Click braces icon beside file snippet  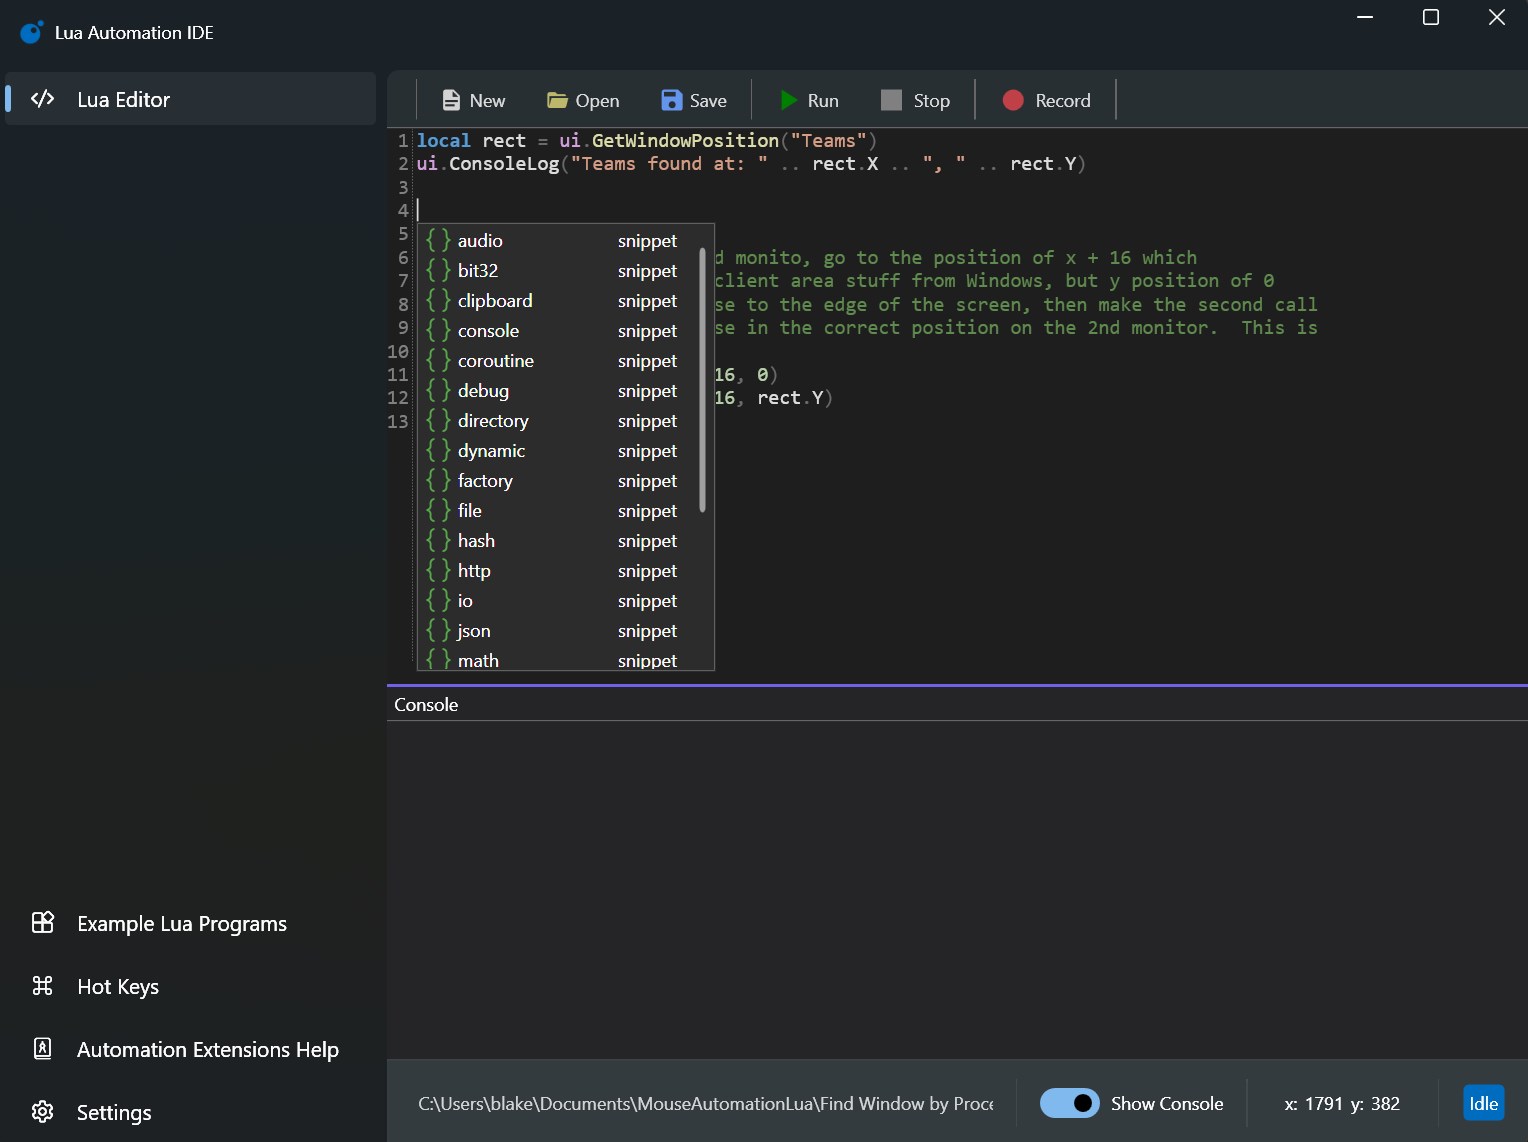click(438, 510)
